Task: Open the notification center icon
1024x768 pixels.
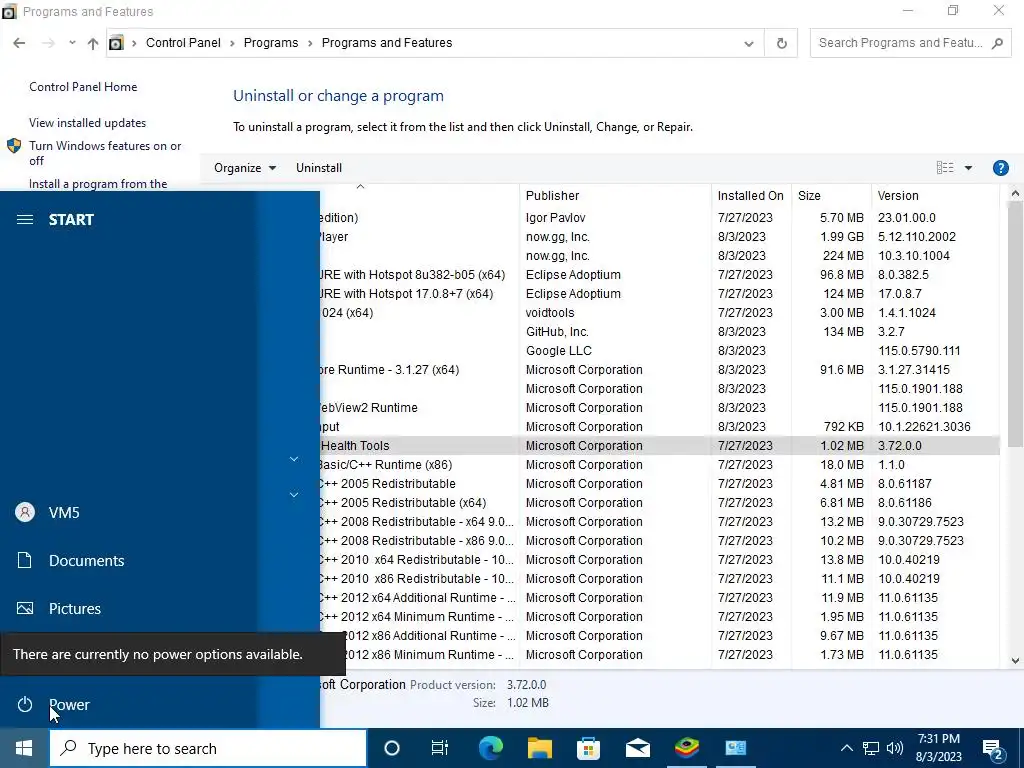Action: click(993, 749)
